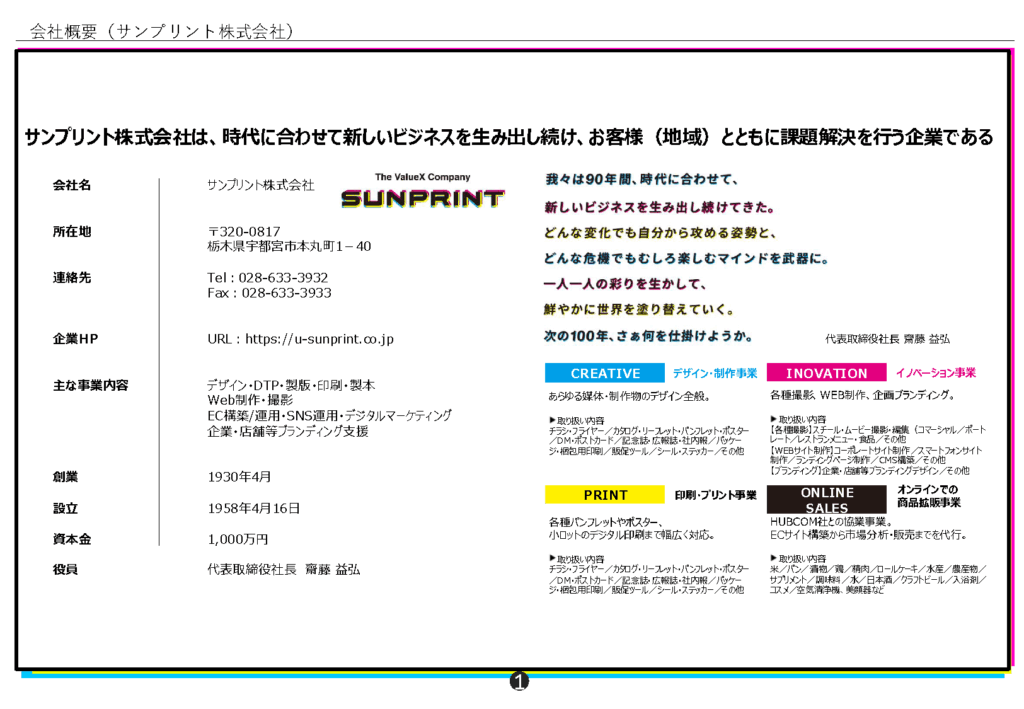Click company name サンプリント株式会社 value
This screenshot has width=1024, height=709.
pos(261,185)
